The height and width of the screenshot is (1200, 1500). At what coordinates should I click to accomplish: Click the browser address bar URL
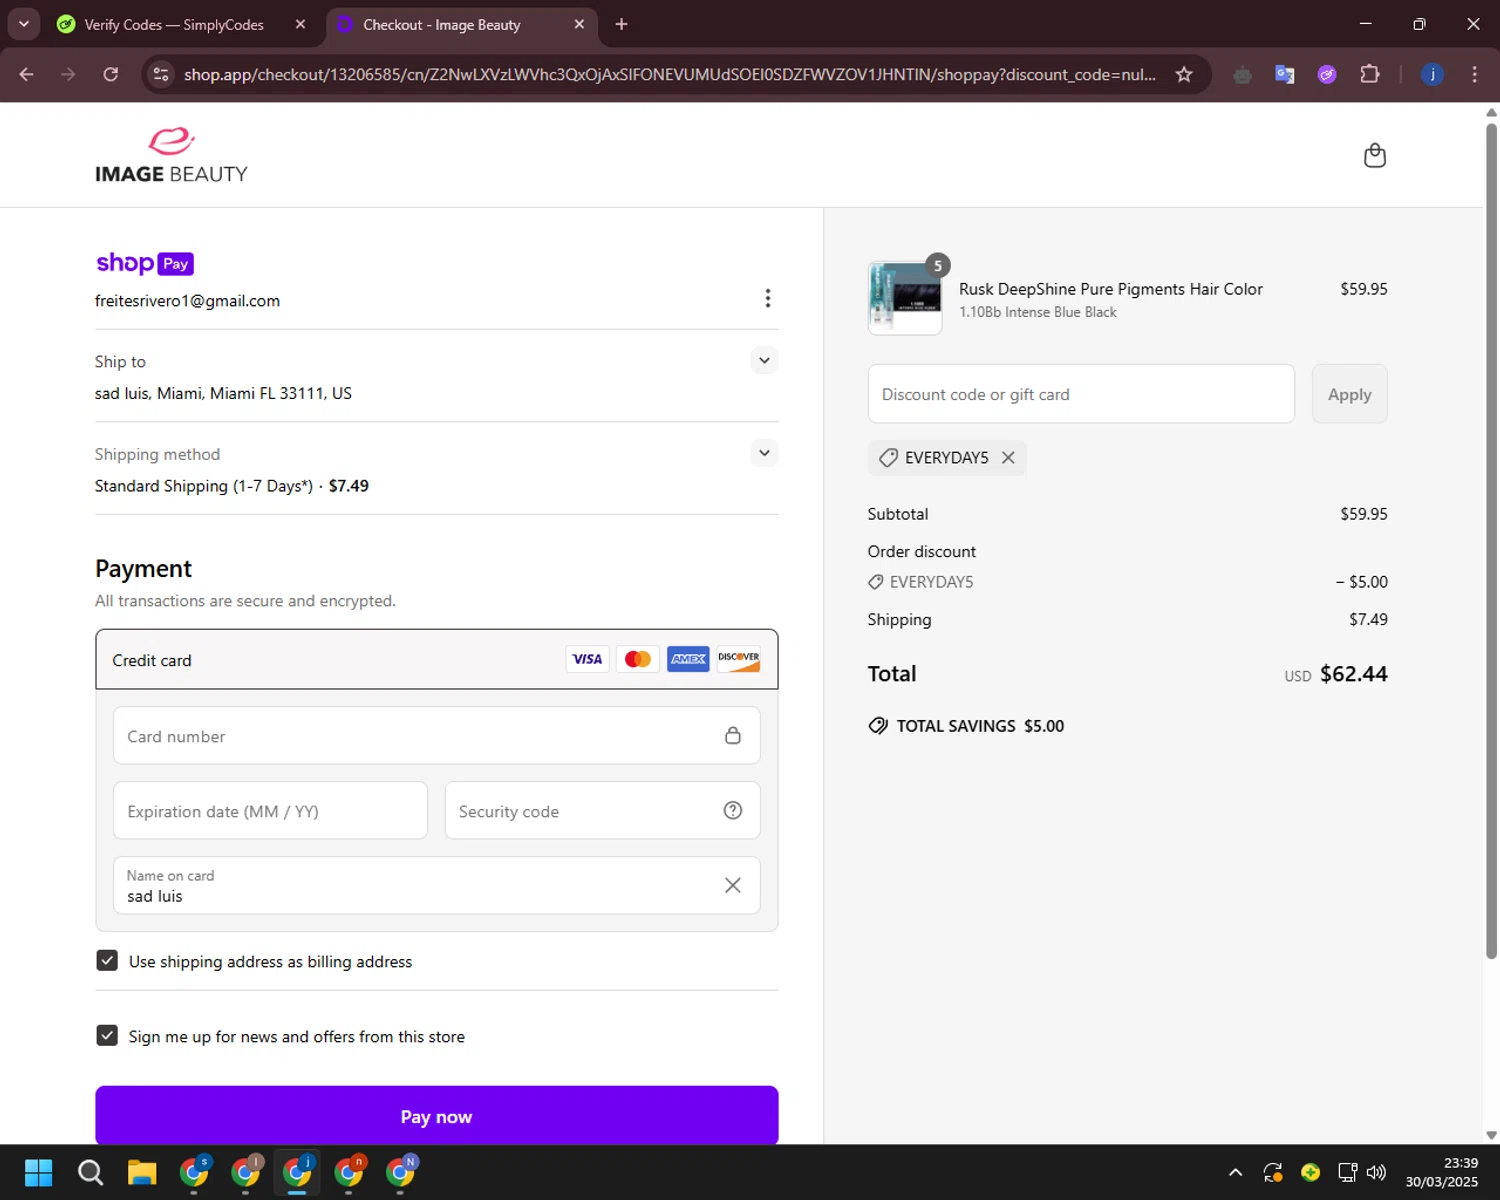(x=670, y=74)
